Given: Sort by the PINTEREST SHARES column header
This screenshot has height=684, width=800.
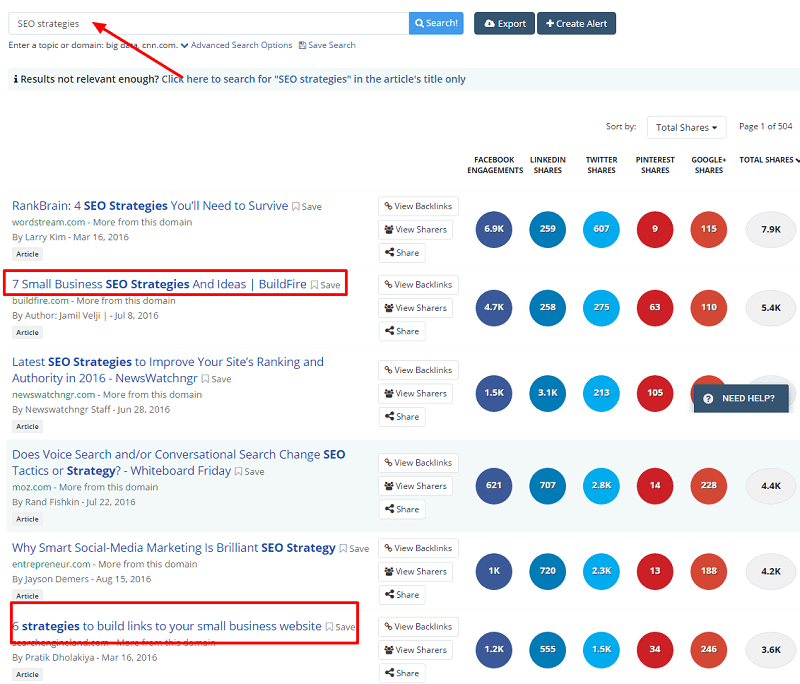Looking at the screenshot, I should click(654, 163).
